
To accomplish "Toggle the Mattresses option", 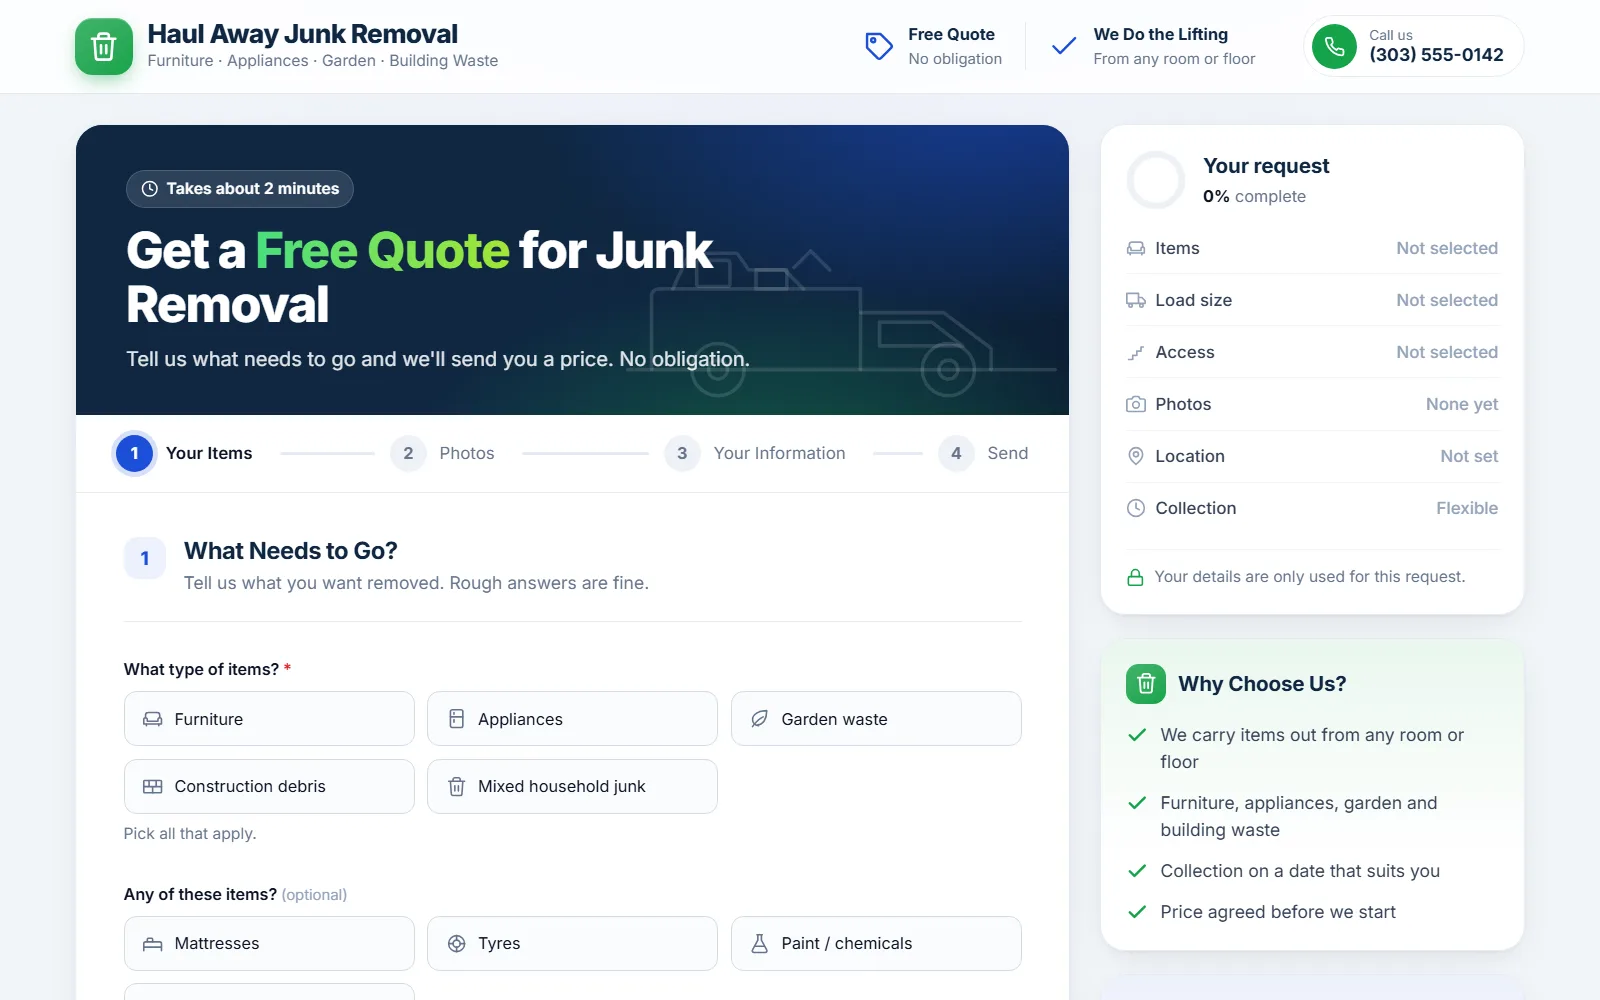I will (x=269, y=944).
